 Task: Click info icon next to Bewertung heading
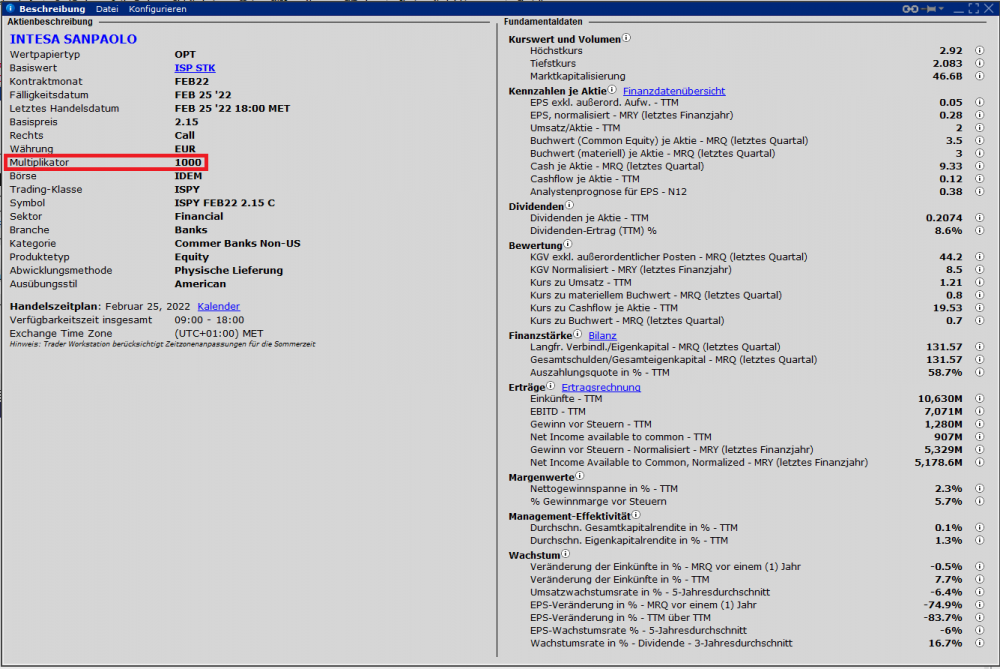point(568,244)
